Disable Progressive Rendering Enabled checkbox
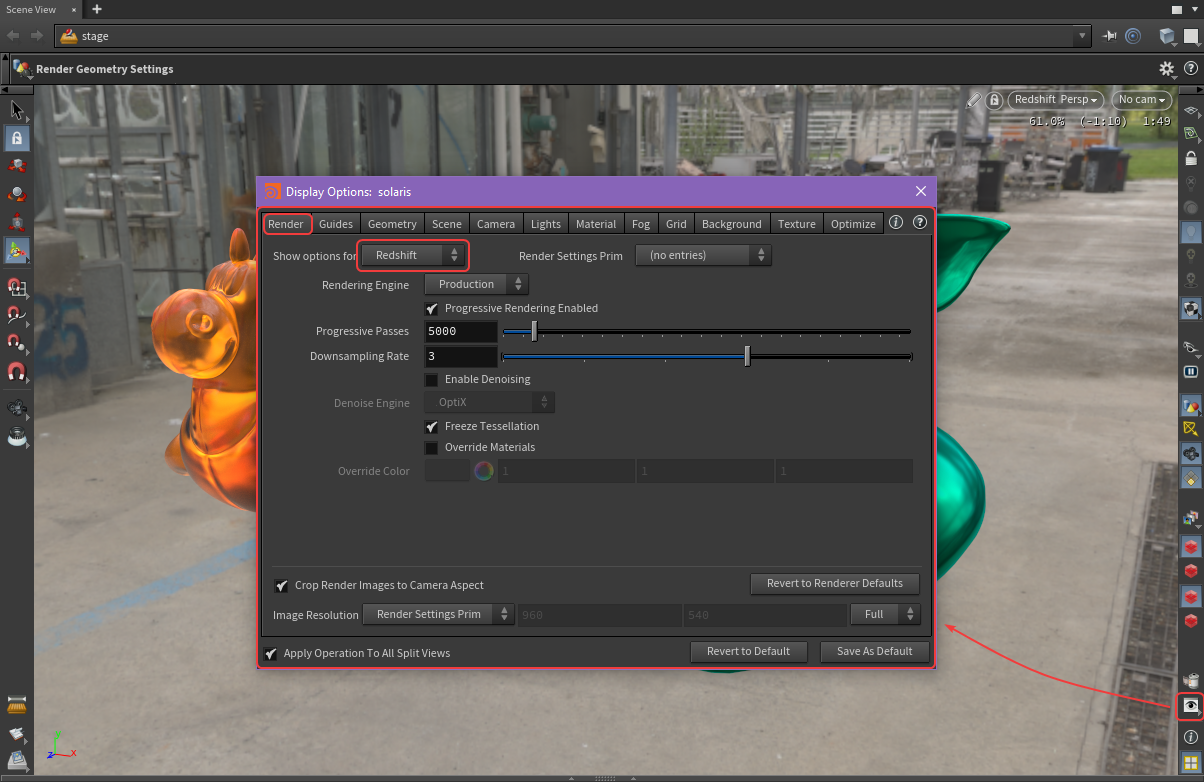The width and height of the screenshot is (1204, 782). [x=432, y=309]
